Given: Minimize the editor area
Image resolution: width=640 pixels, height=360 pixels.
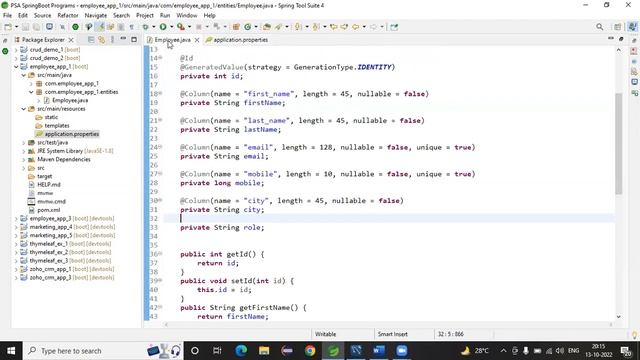Looking at the screenshot, I should click(611, 38).
